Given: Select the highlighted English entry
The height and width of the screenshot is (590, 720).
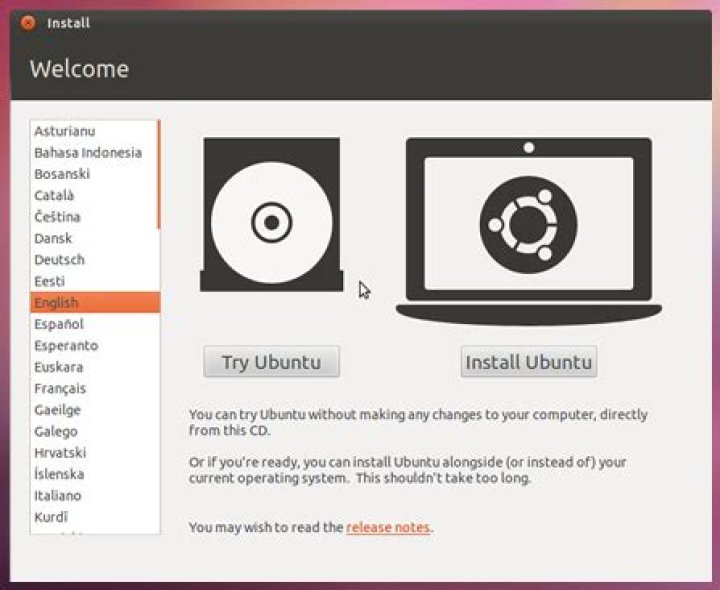Looking at the screenshot, I should coord(95,303).
